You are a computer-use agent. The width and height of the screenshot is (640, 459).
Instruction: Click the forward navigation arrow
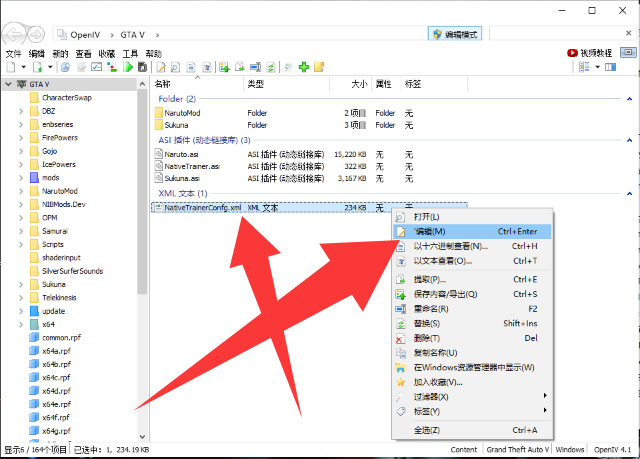(x=36, y=35)
